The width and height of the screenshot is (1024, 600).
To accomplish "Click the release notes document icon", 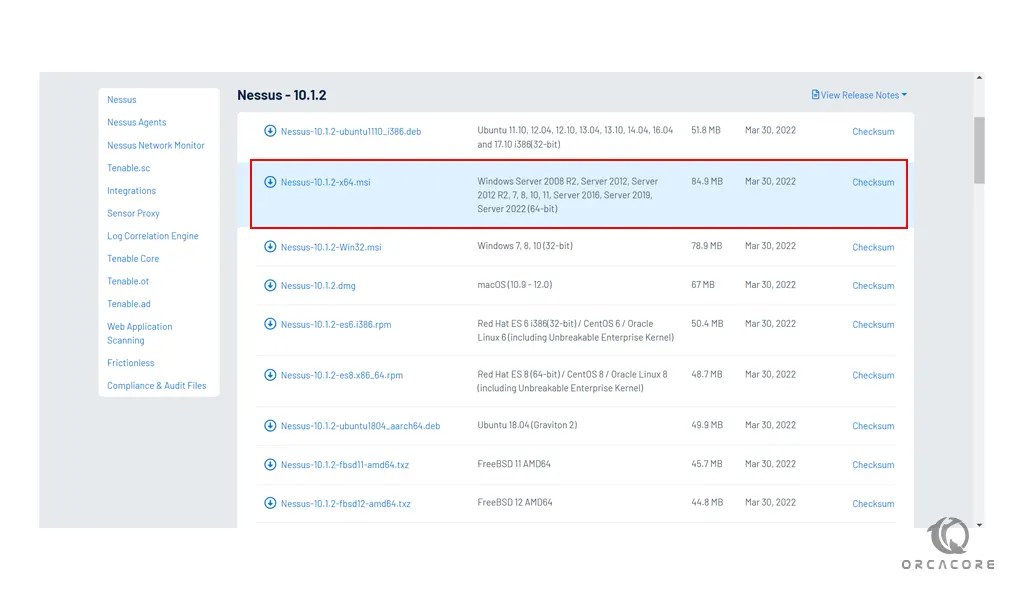I will pyautogui.click(x=816, y=93).
